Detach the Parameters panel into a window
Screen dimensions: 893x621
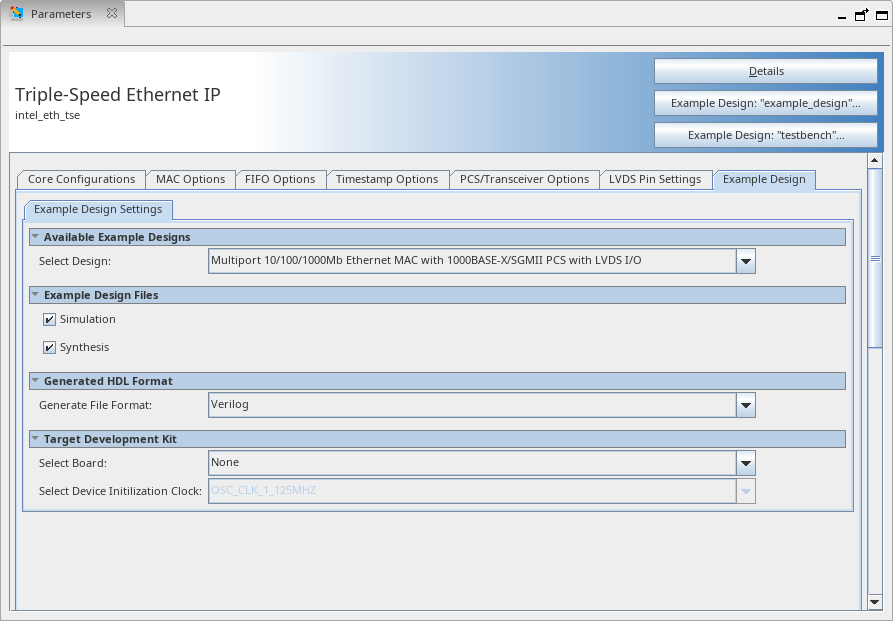point(862,14)
